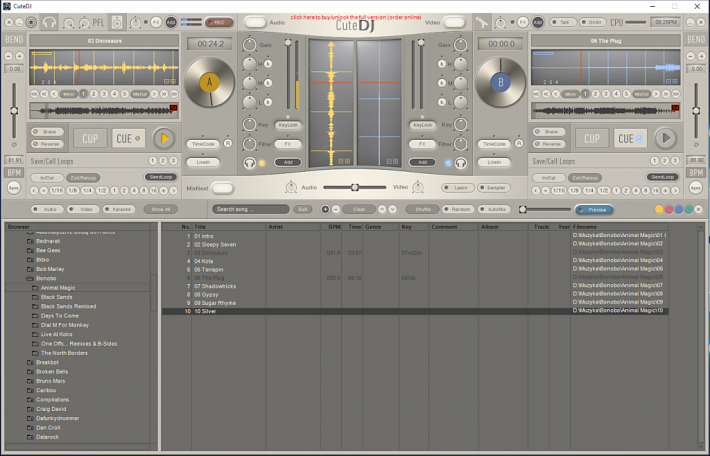Toggle AutoMix mode

pos(494,209)
